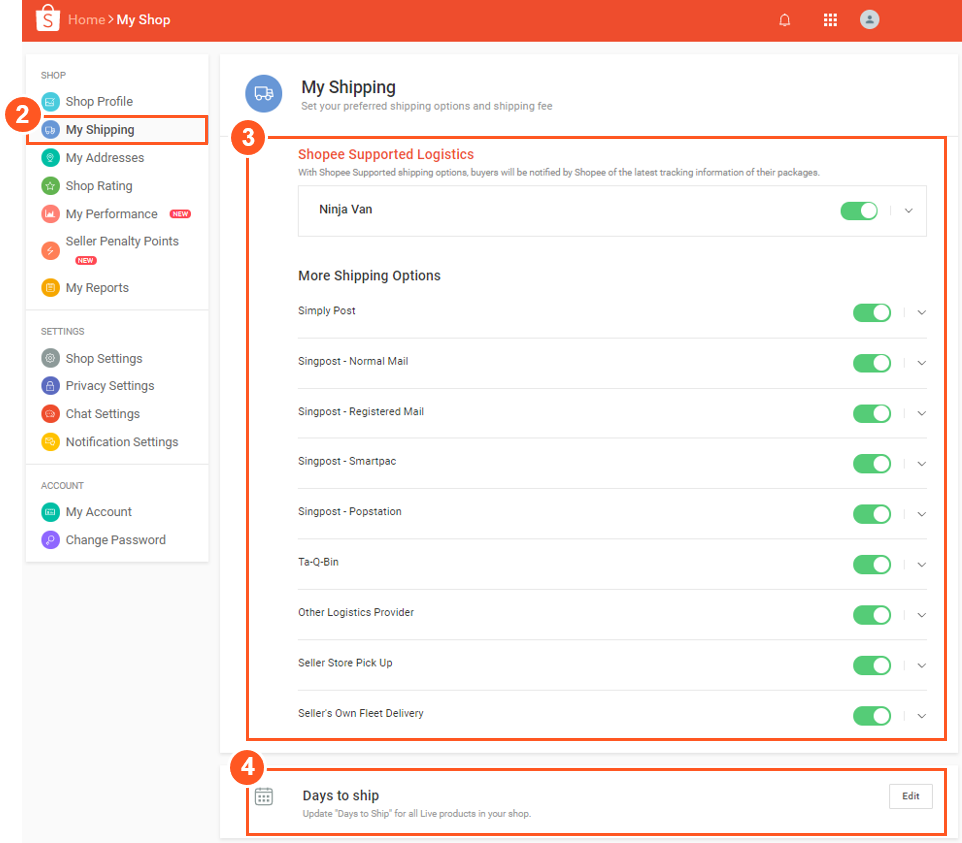Go to Notification Settings menu item
Viewport: 962px width, 843px height.
121,442
